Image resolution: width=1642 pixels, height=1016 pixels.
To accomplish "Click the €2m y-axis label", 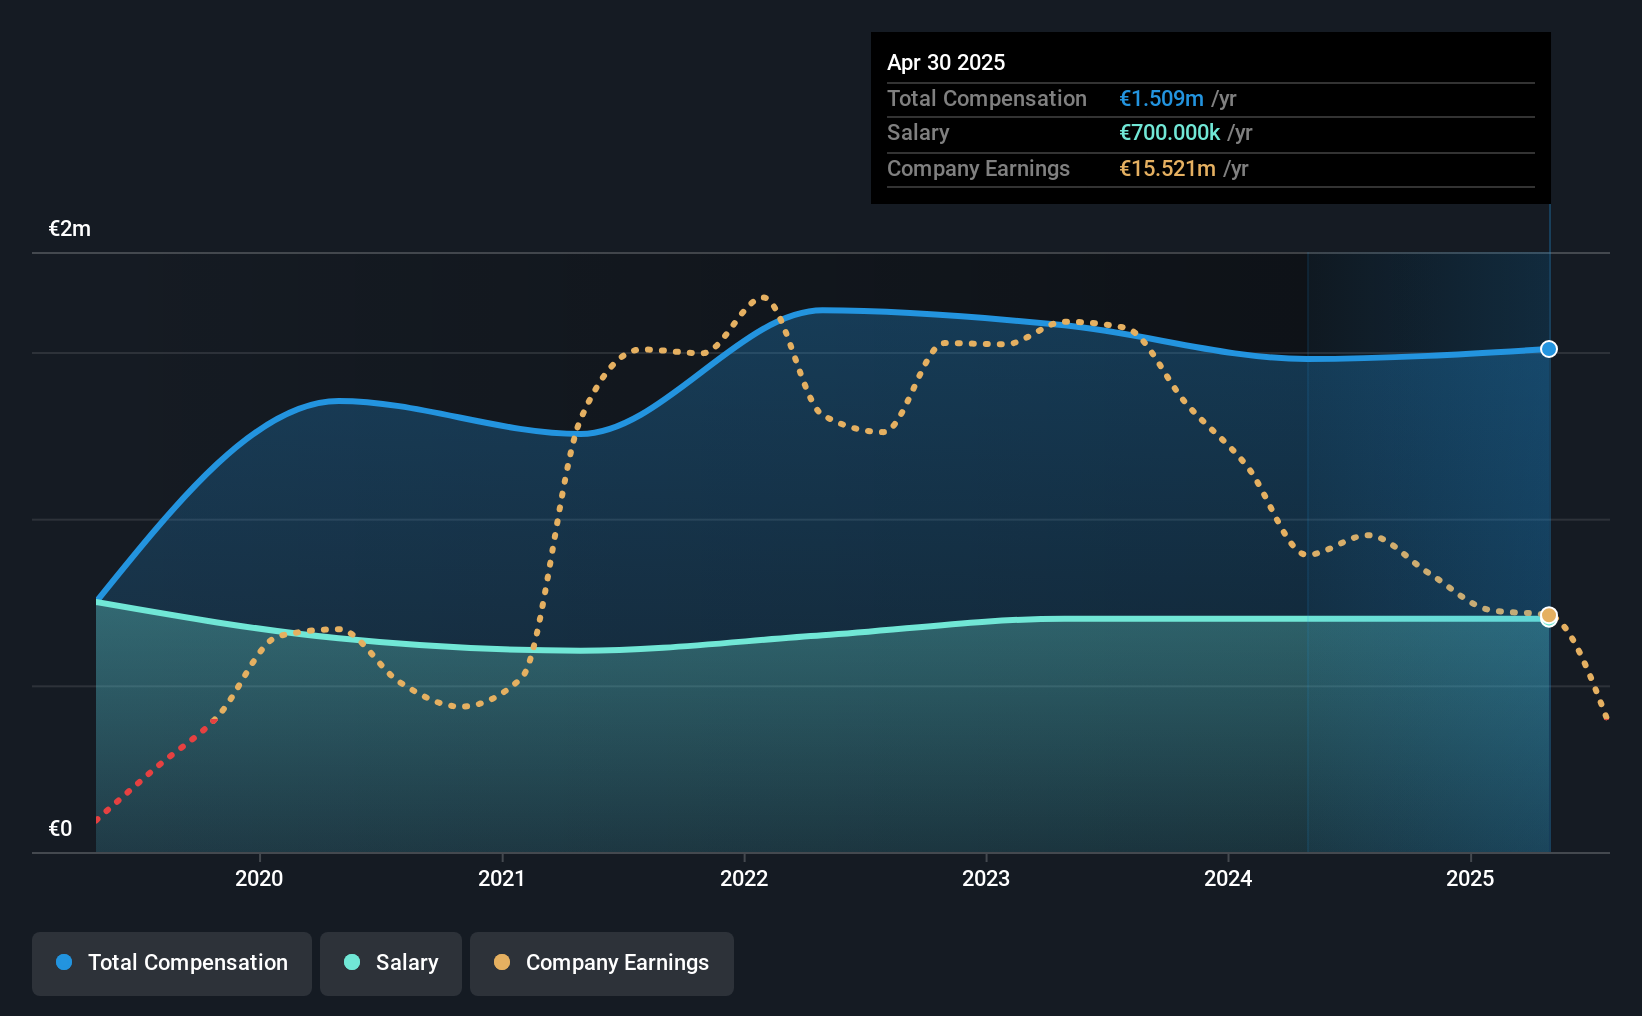I will pyautogui.click(x=70, y=229).
